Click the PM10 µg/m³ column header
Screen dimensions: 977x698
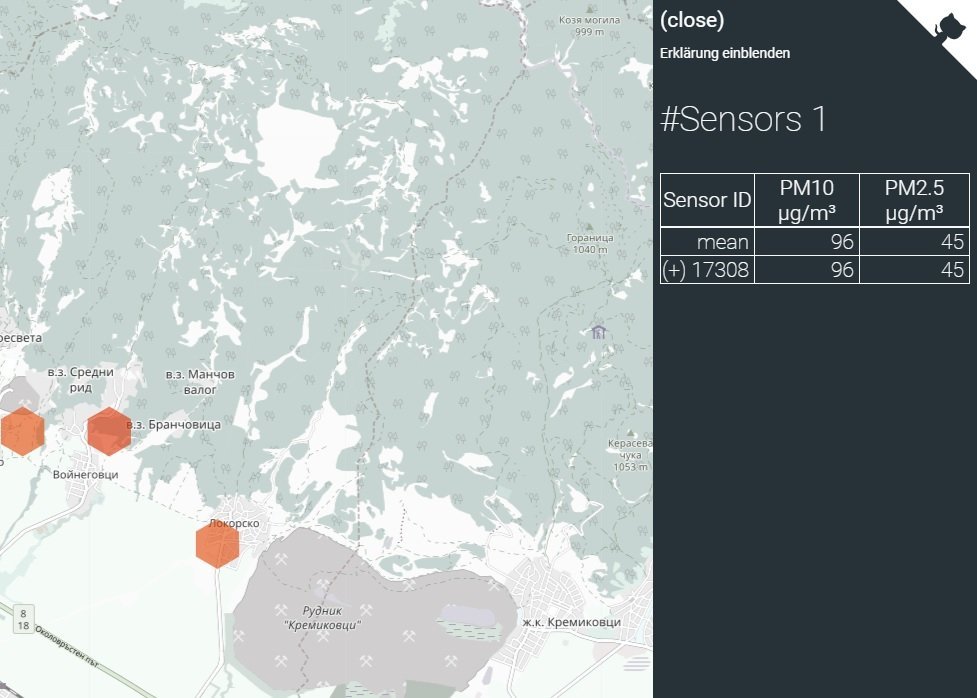pos(806,200)
